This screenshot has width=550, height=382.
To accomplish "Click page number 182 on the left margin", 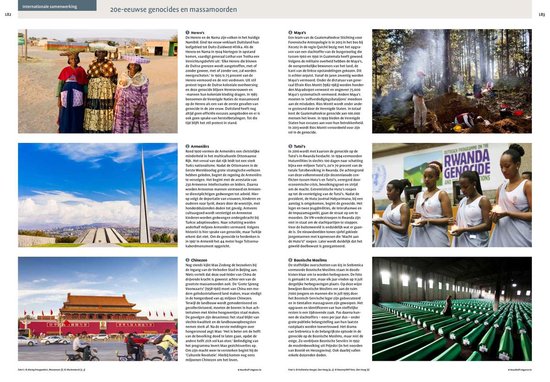I will point(8,14).
